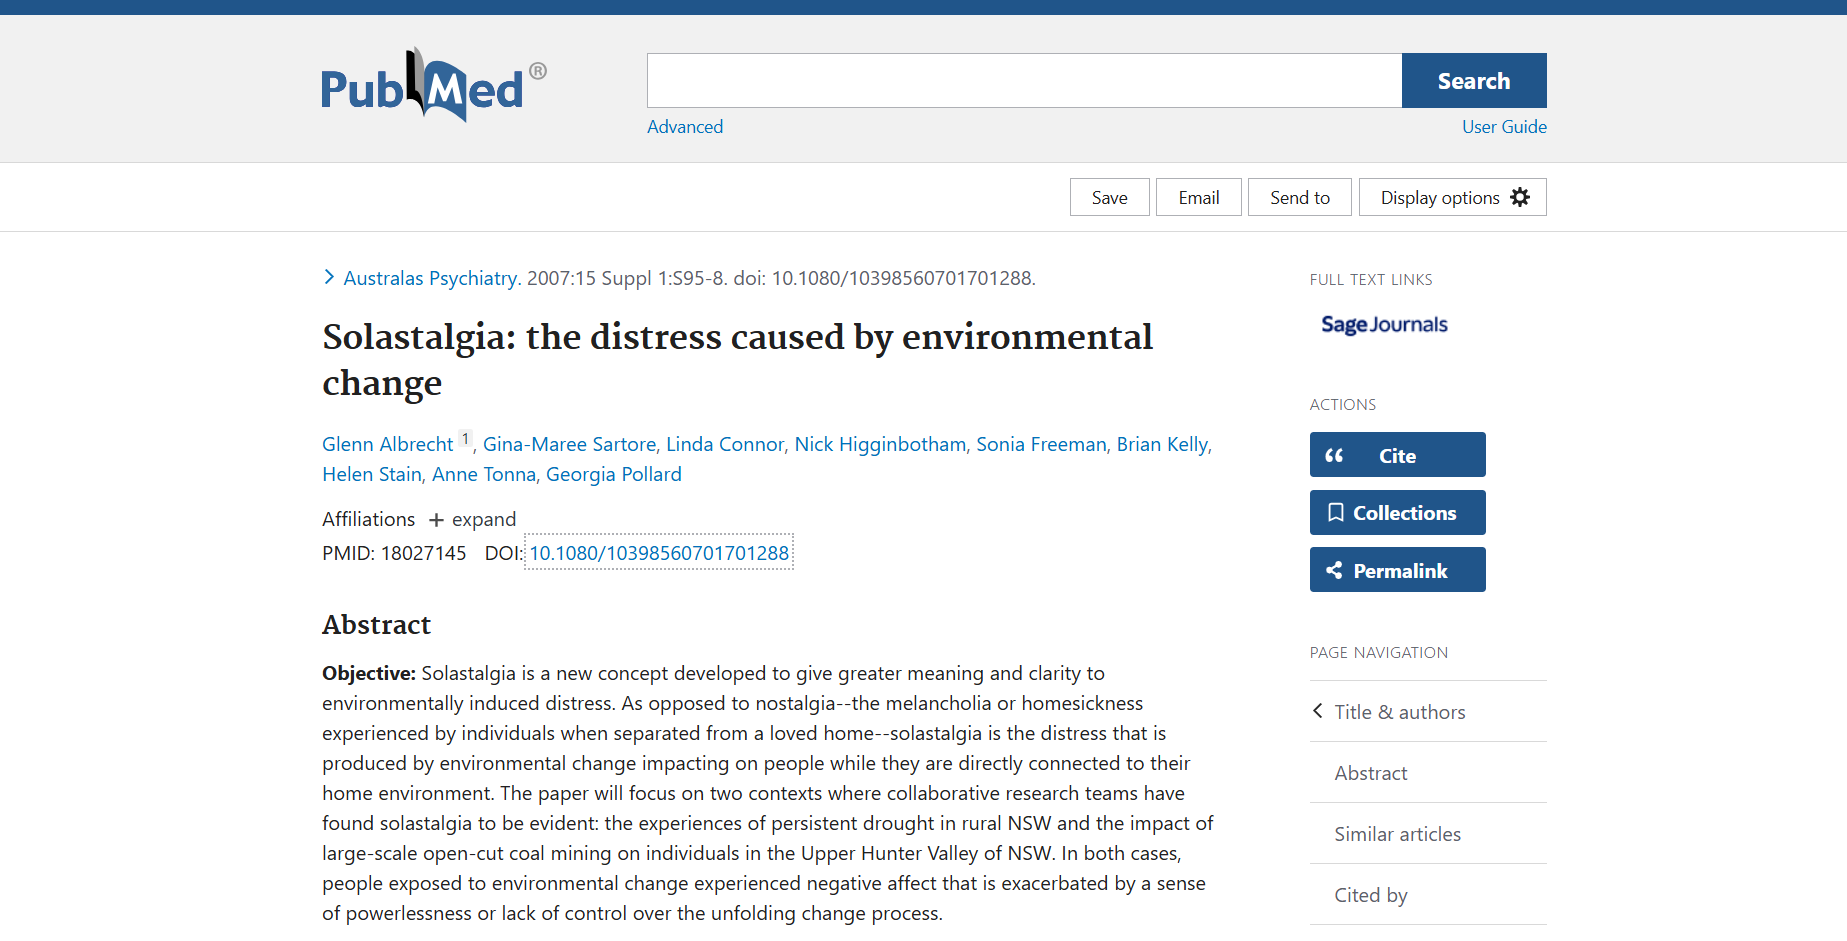This screenshot has width=1847, height=941.
Task: Open the Display options gear icon
Action: click(x=1521, y=197)
